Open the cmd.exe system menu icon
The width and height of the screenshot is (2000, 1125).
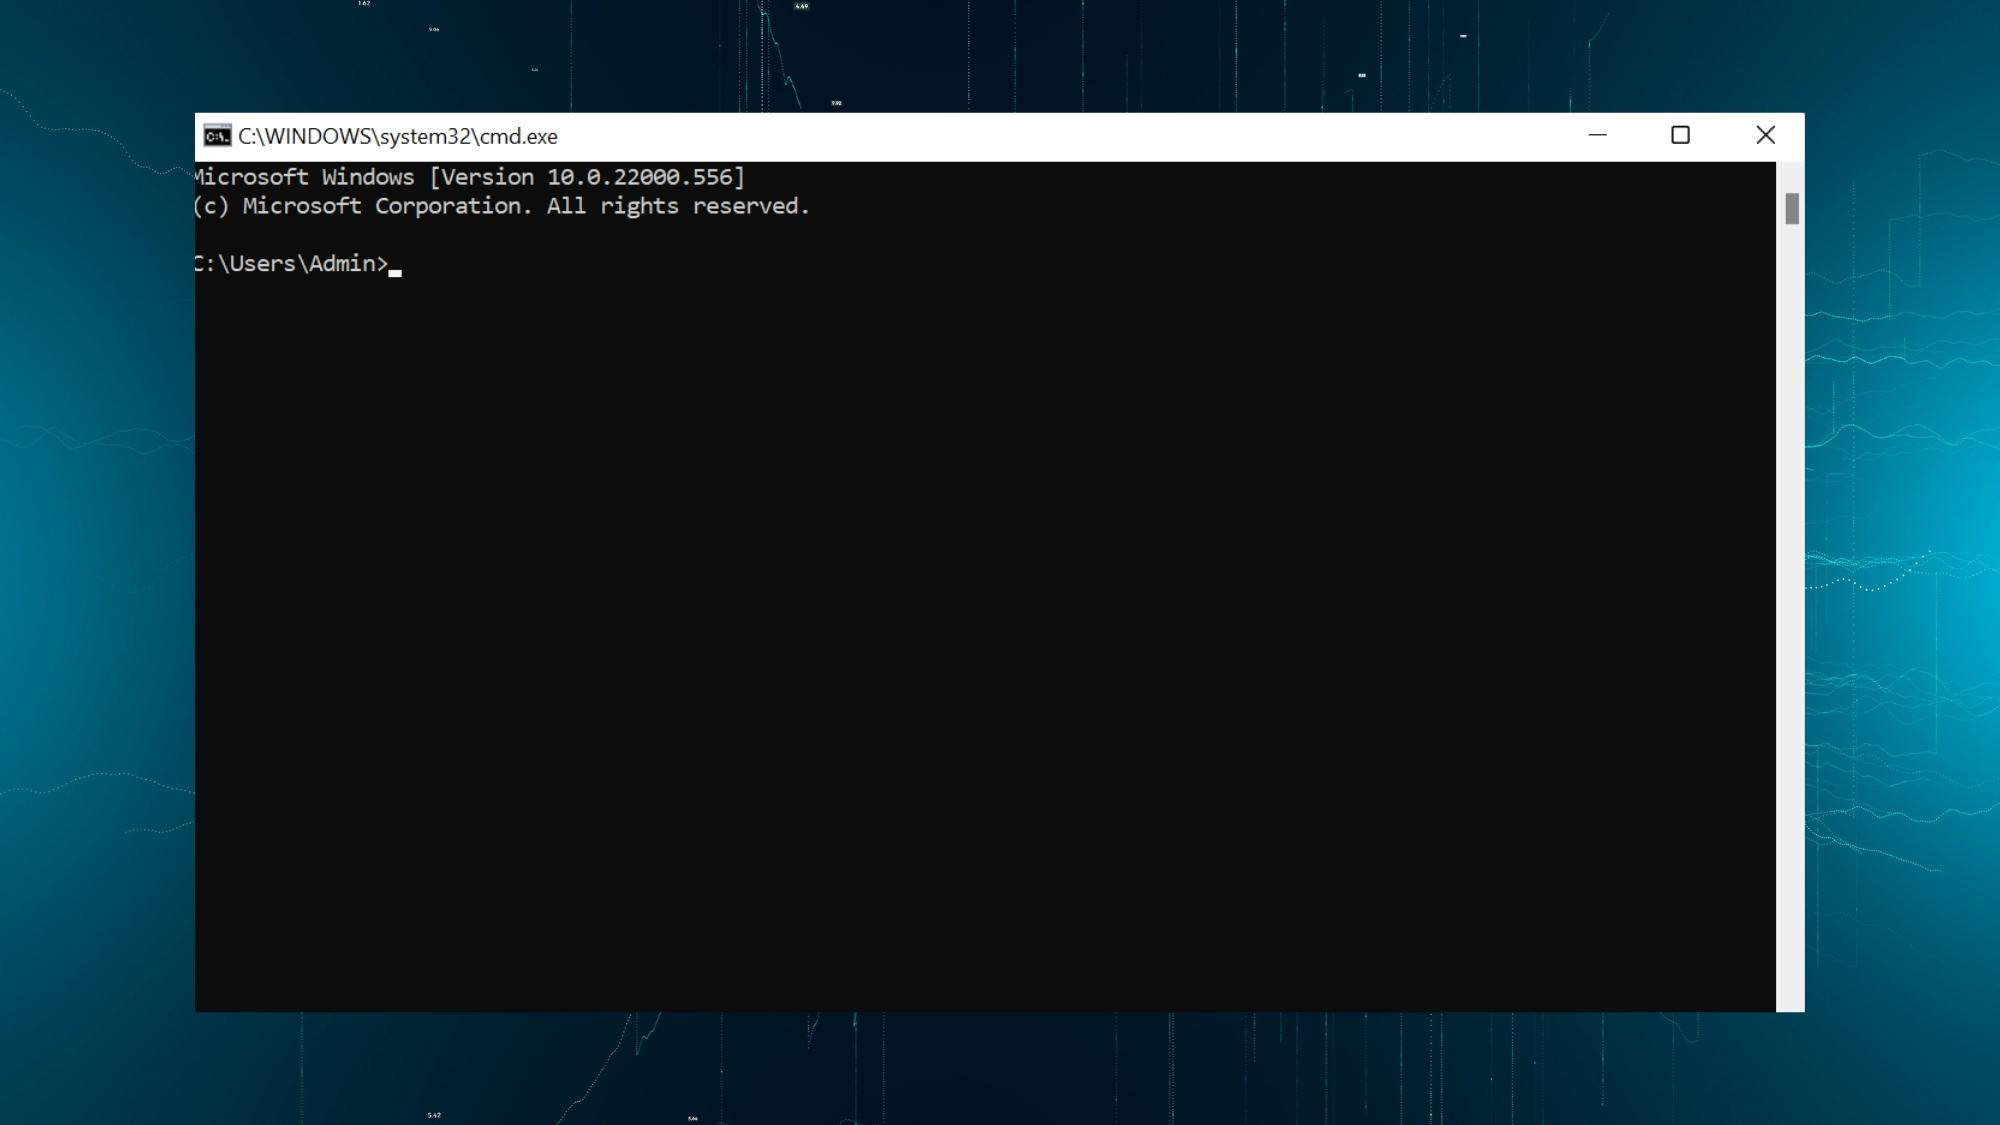(x=217, y=136)
